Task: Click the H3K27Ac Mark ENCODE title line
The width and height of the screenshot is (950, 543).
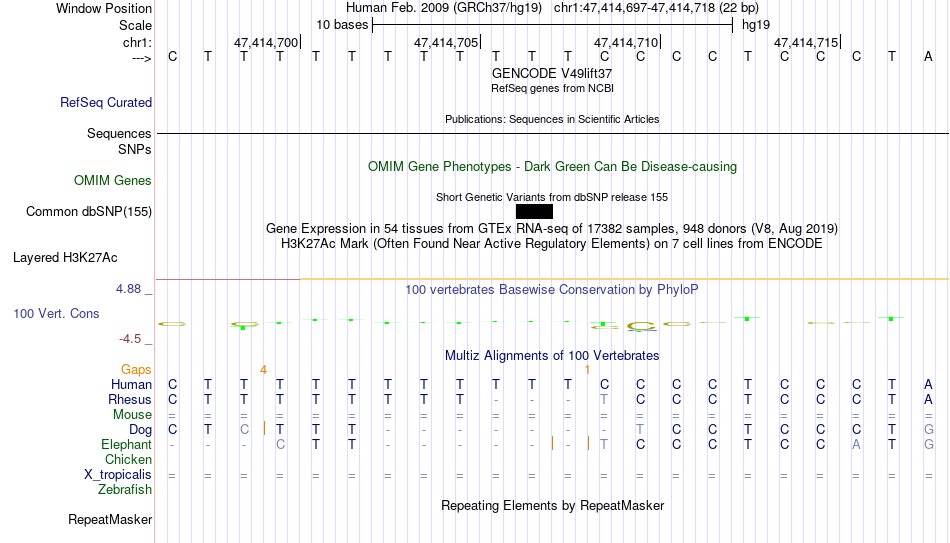Action: 552,244
